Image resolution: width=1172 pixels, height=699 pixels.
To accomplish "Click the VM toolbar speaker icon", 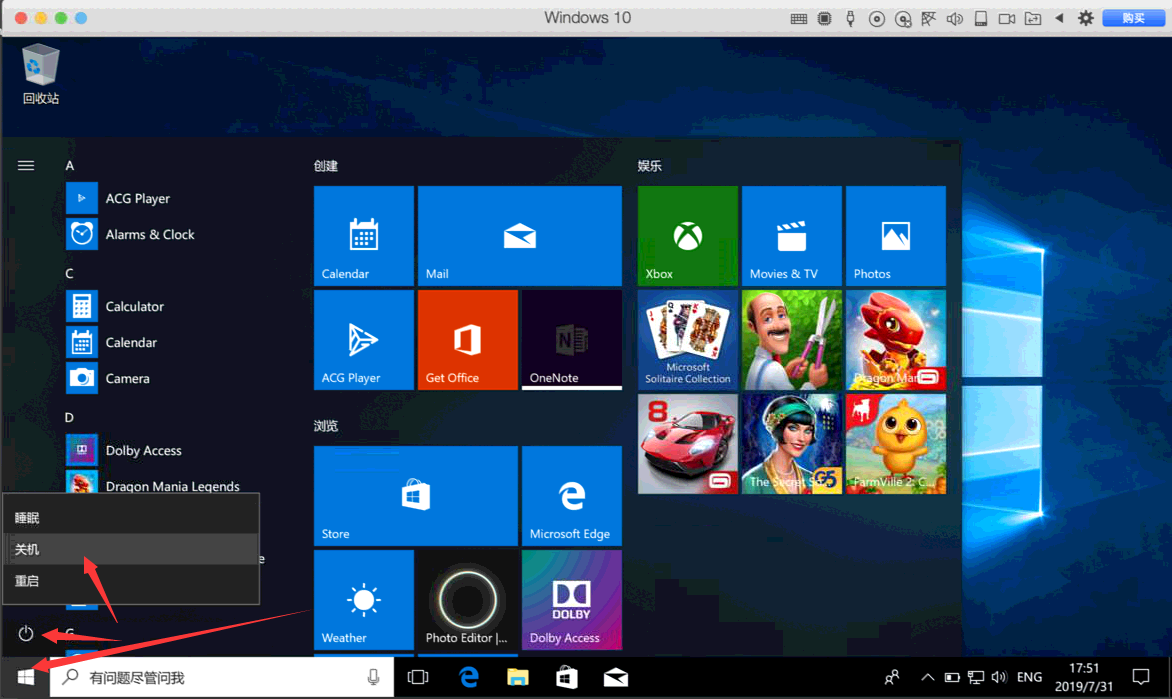I will click(954, 19).
